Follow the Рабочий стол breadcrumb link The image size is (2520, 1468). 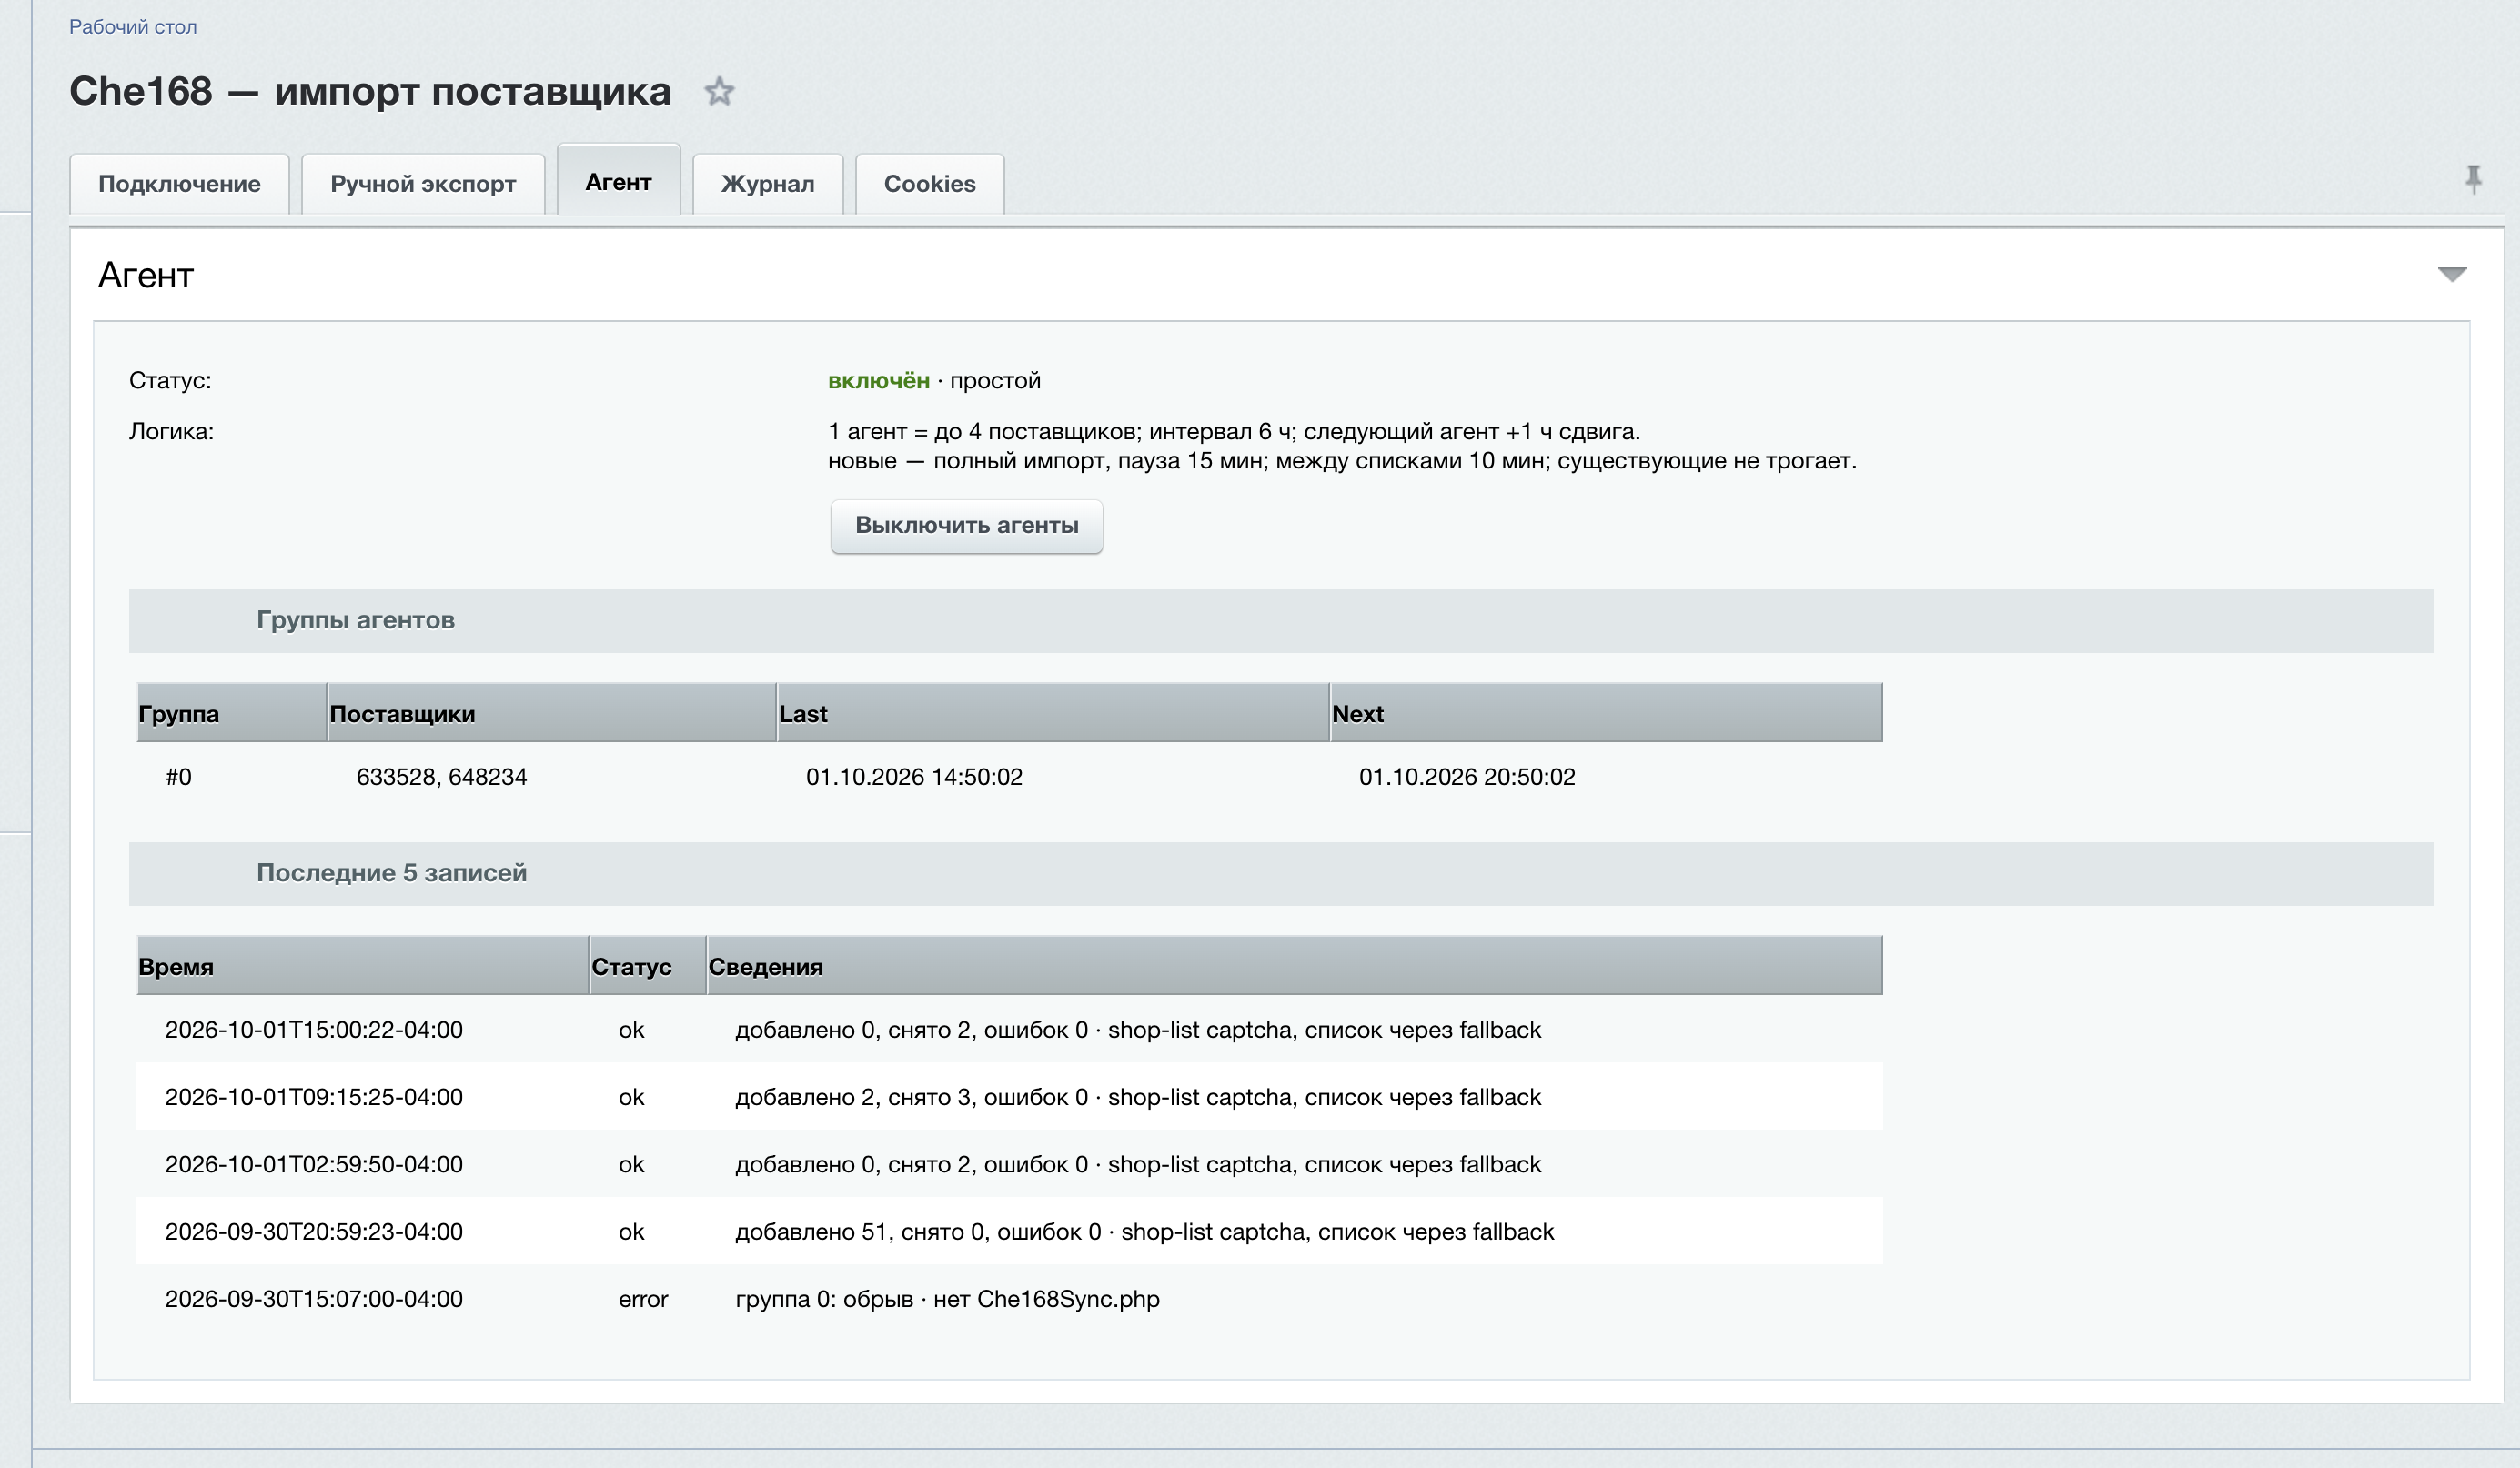coord(133,27)
